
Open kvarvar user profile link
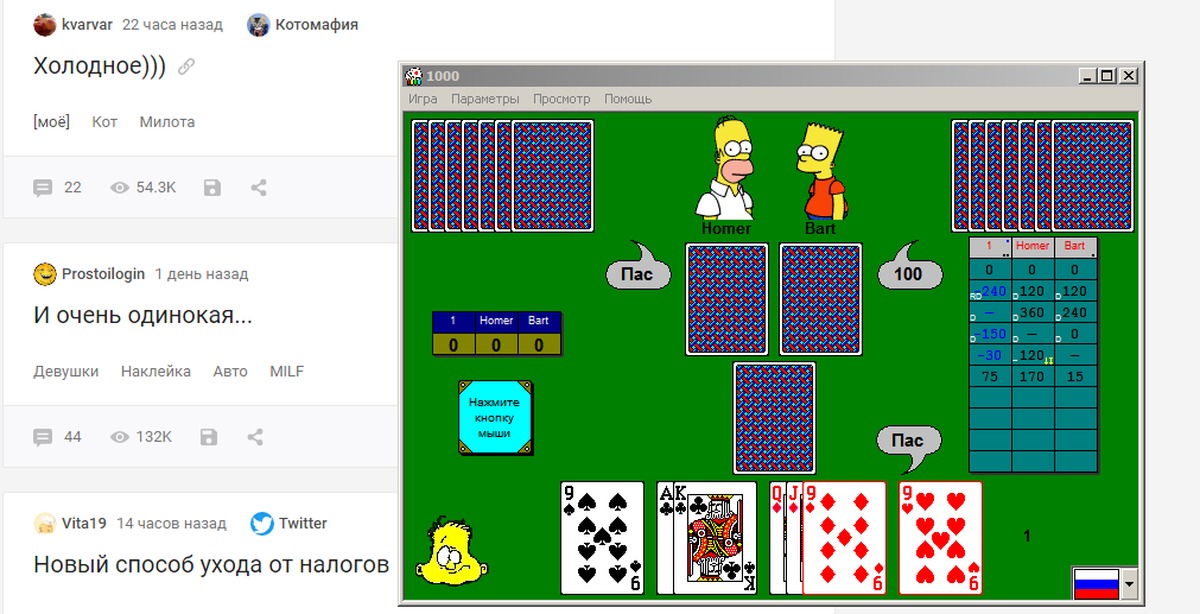(x=87, y=24)
